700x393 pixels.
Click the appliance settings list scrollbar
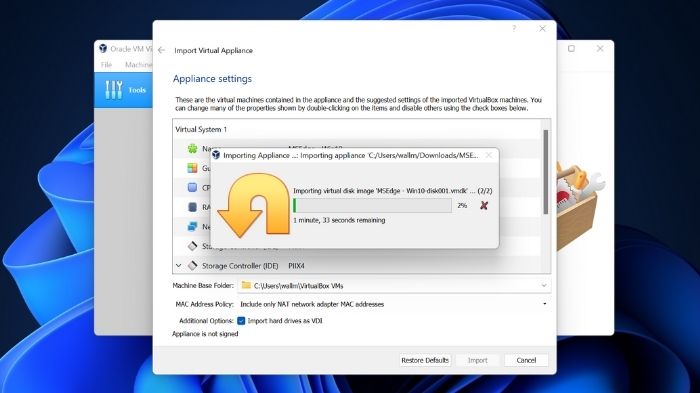[x=546, y=171]
